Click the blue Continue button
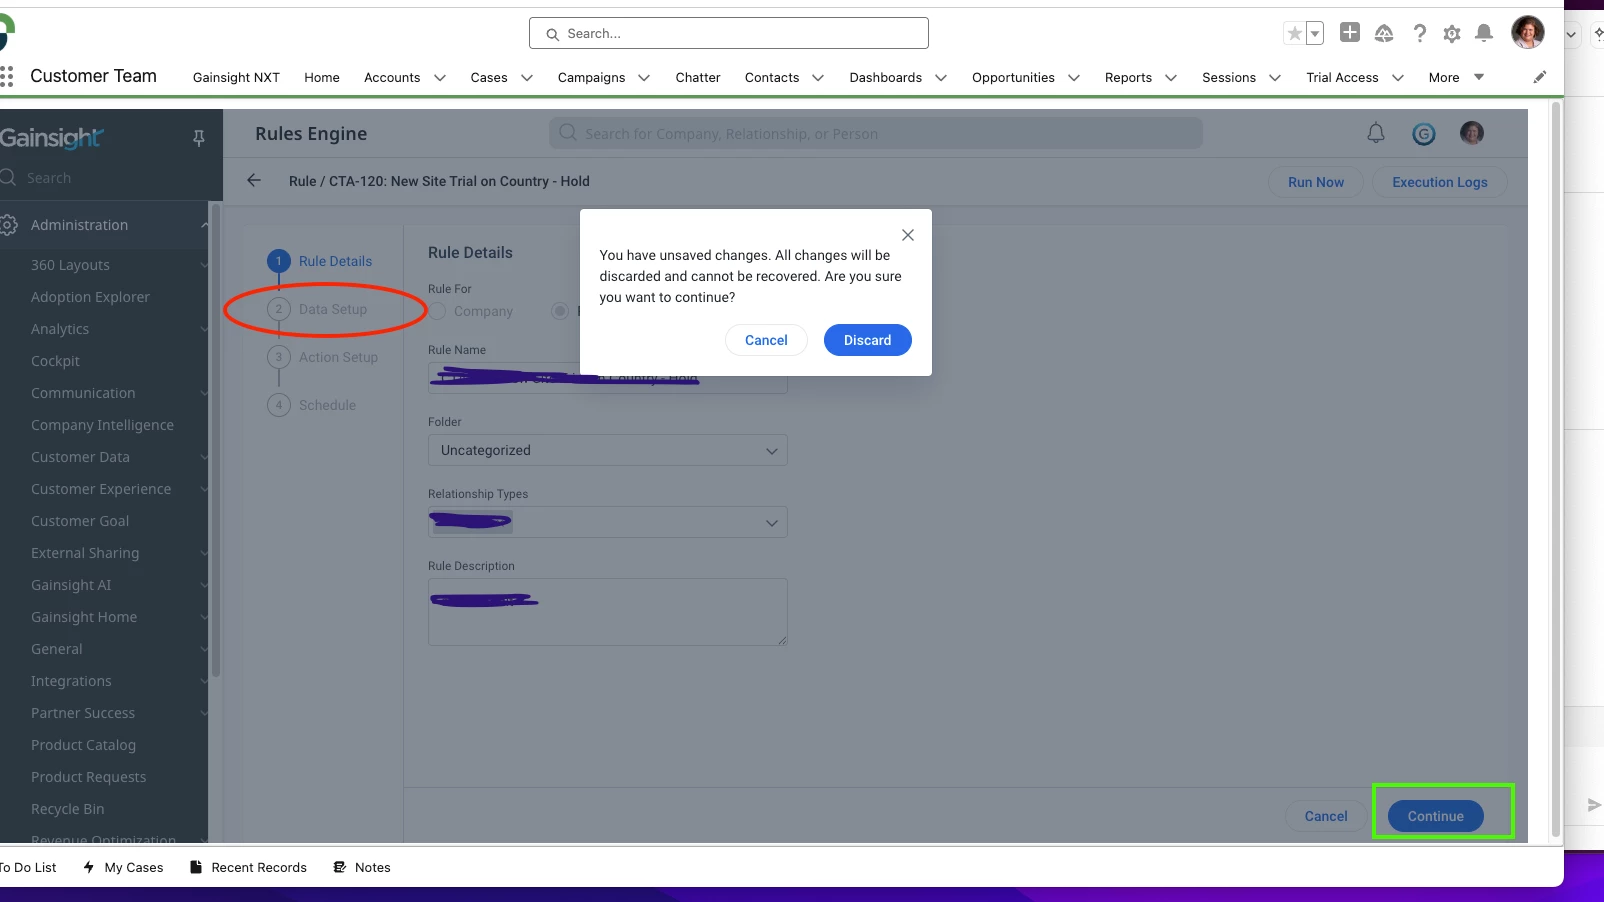Screen dimensions: 1604x902 (1435, 816)
